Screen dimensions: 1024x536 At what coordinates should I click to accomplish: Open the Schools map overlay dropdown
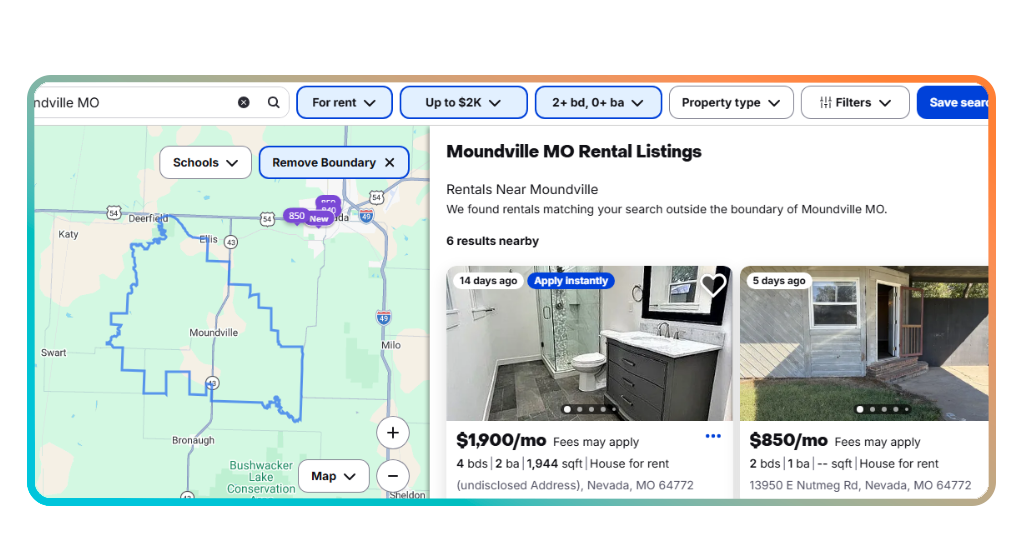click(206, 163)
